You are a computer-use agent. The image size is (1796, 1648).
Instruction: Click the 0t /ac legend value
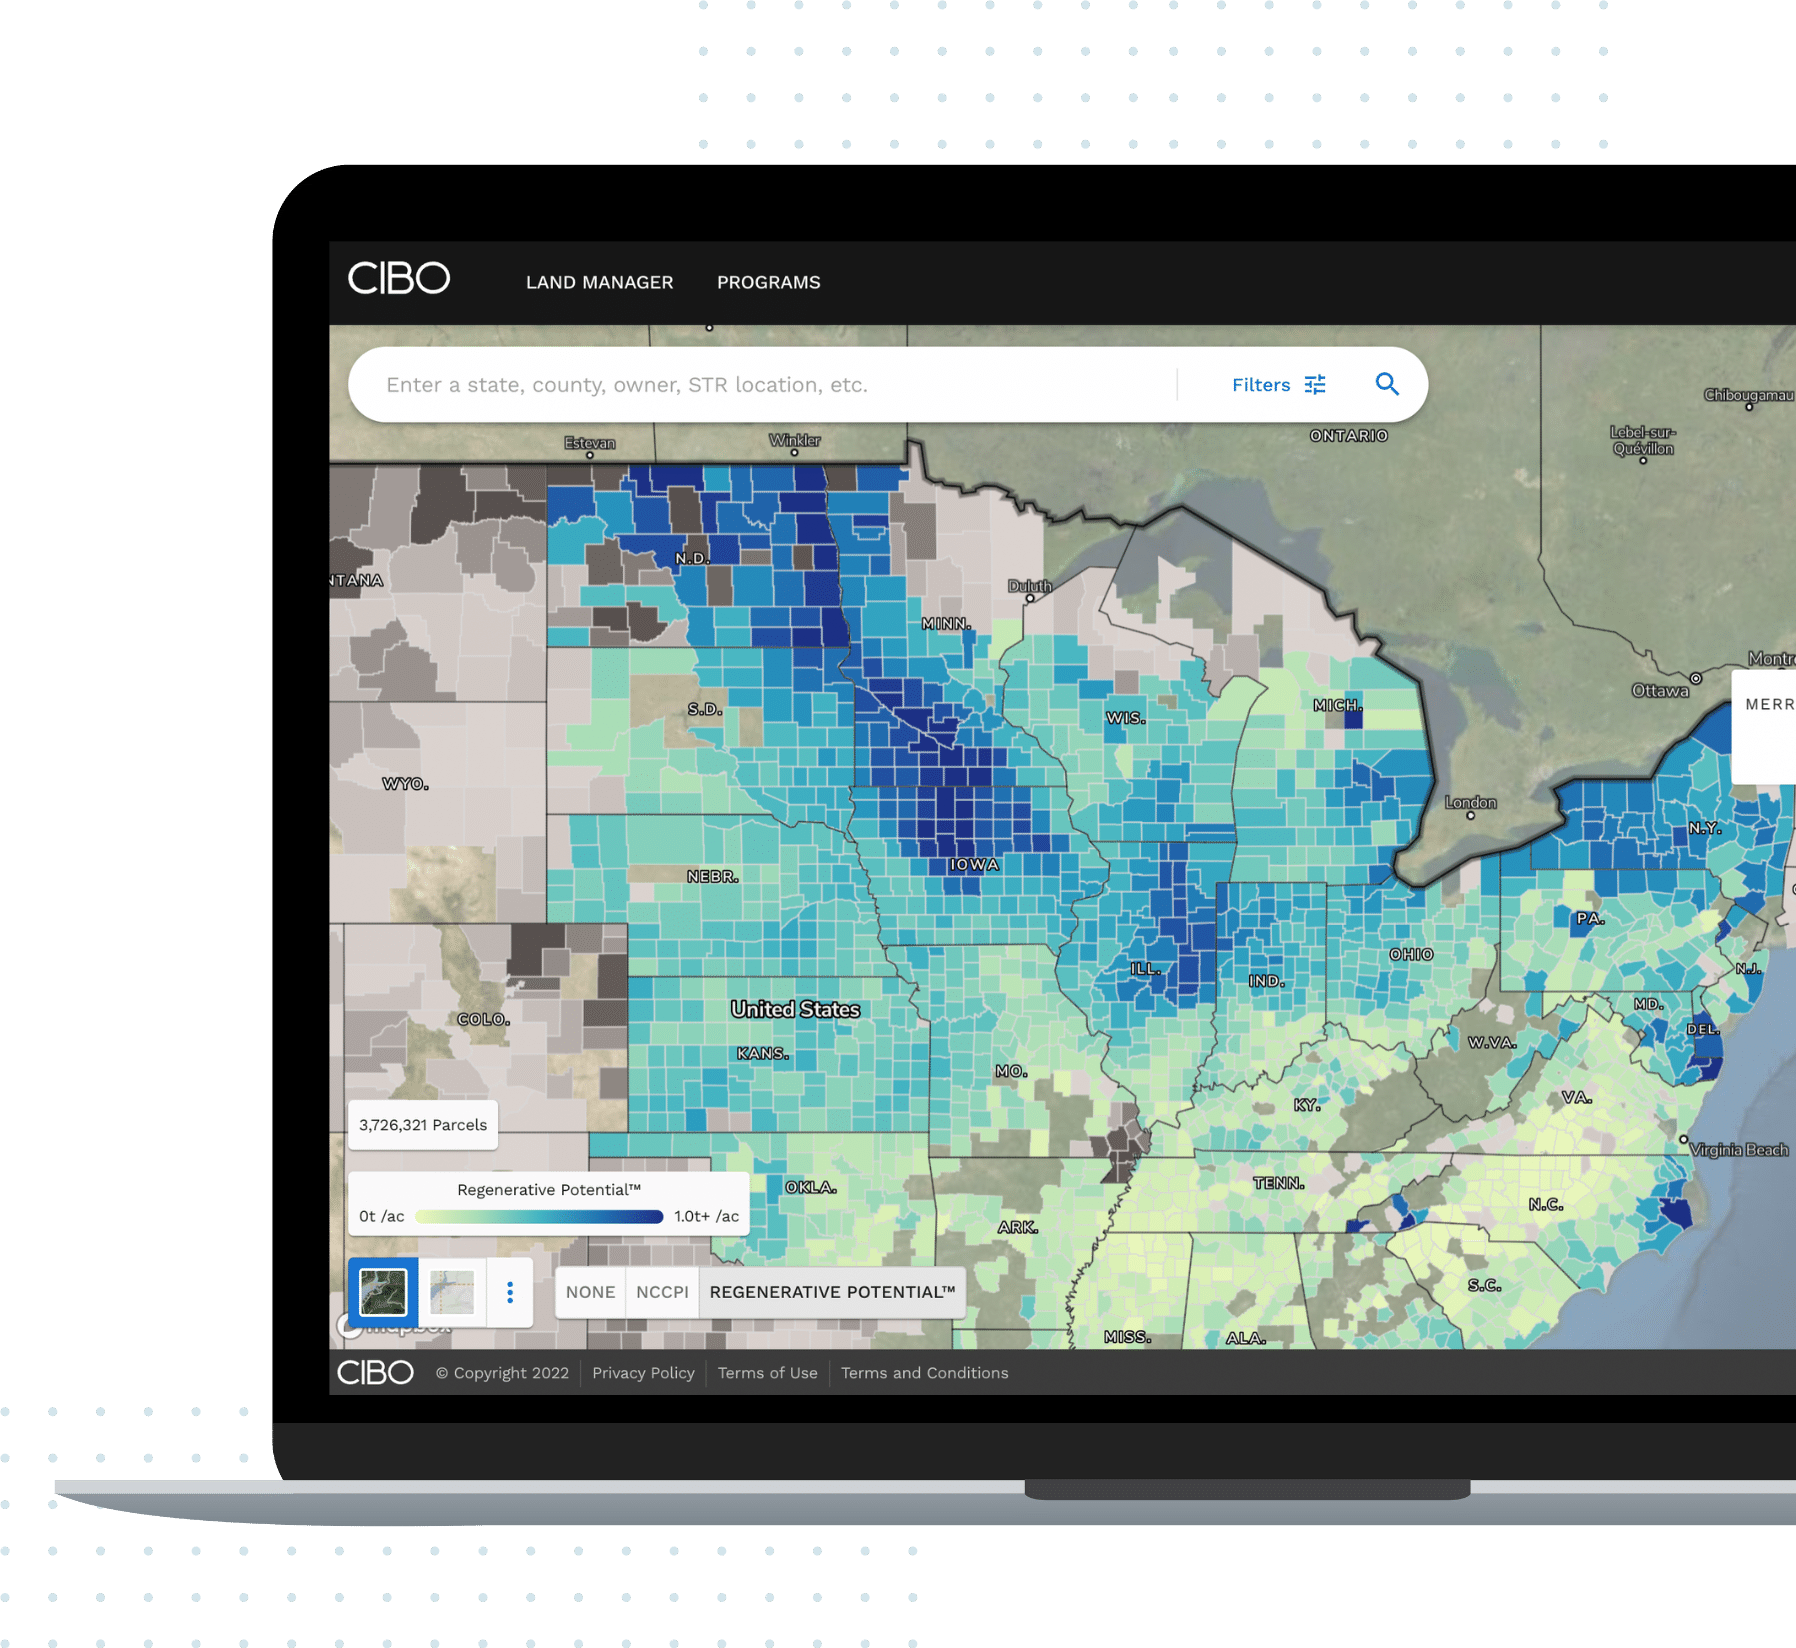382,1217
